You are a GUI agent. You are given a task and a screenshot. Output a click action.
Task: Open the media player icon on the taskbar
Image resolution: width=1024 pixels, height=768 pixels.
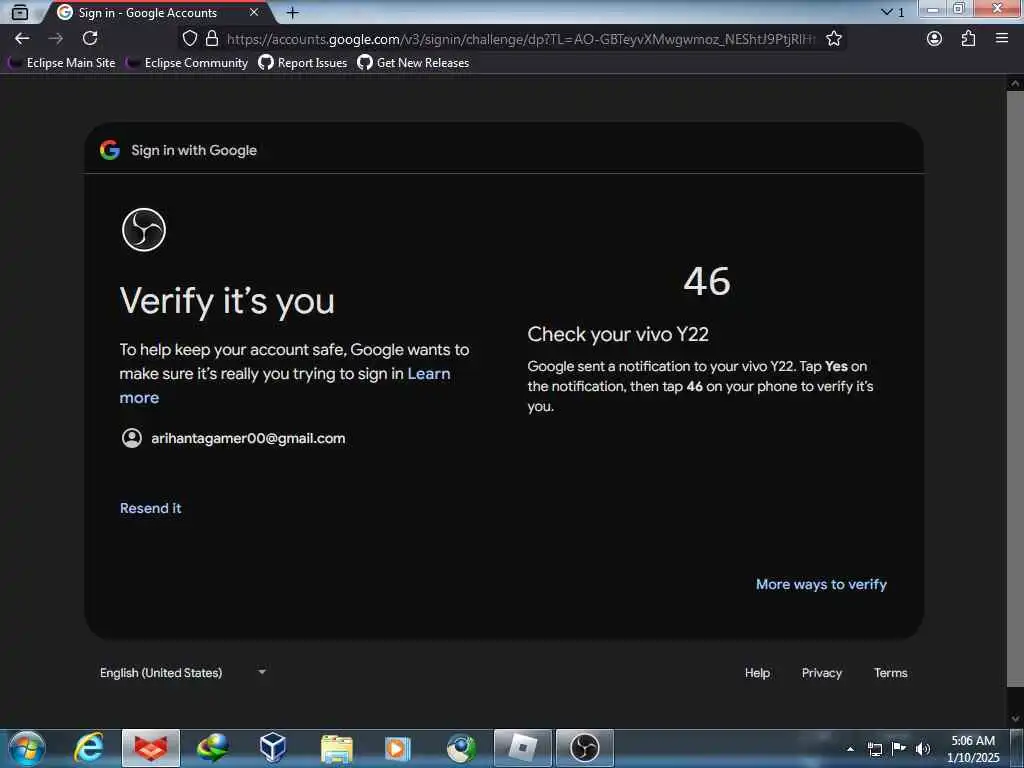click(397, 748)
